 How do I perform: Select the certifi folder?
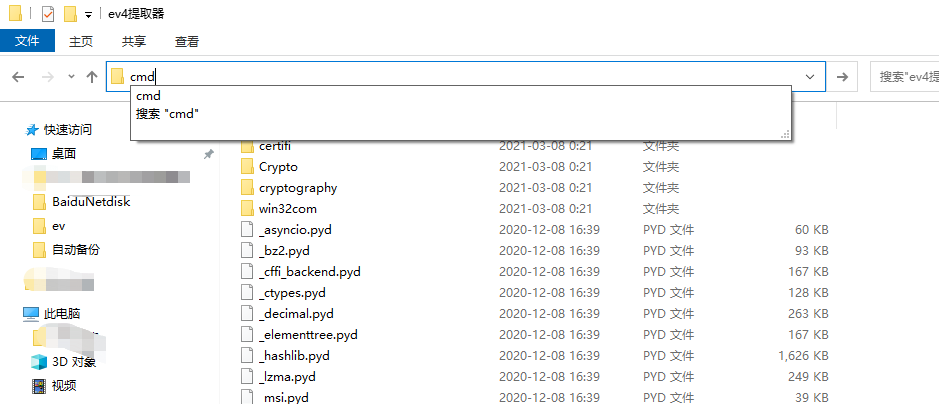pos(275,145)
